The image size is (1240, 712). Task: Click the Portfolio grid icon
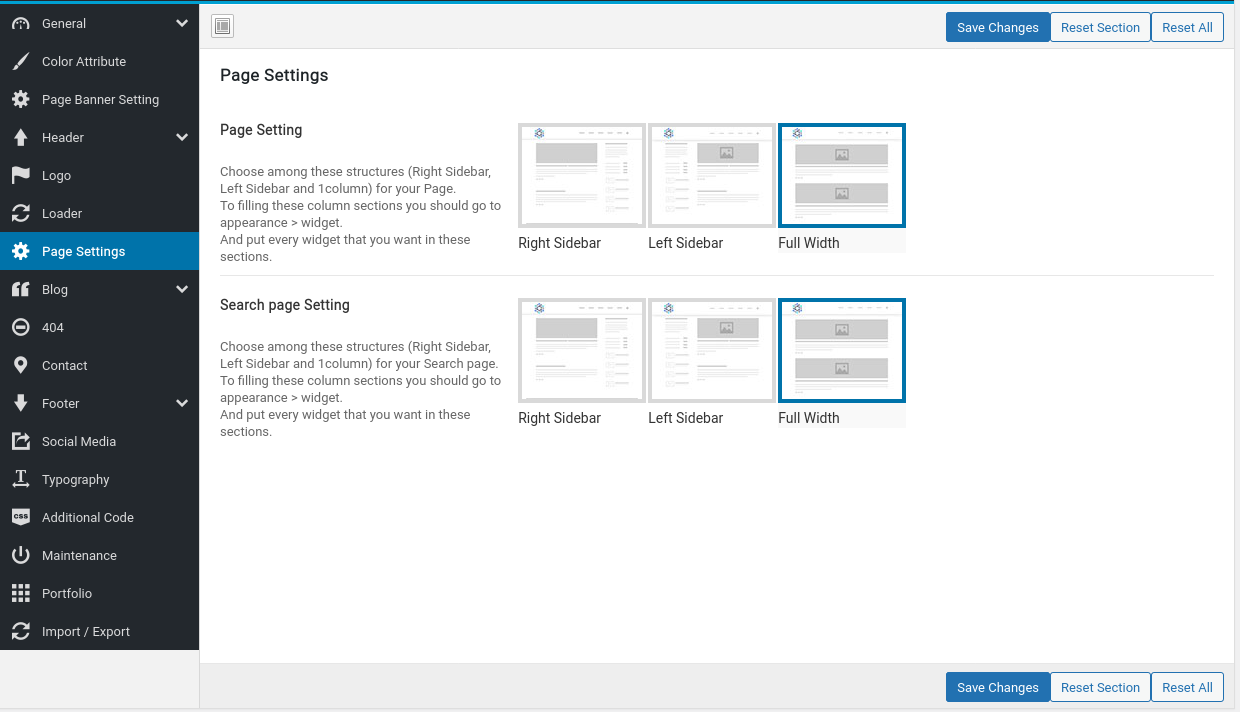click(20, 593)
